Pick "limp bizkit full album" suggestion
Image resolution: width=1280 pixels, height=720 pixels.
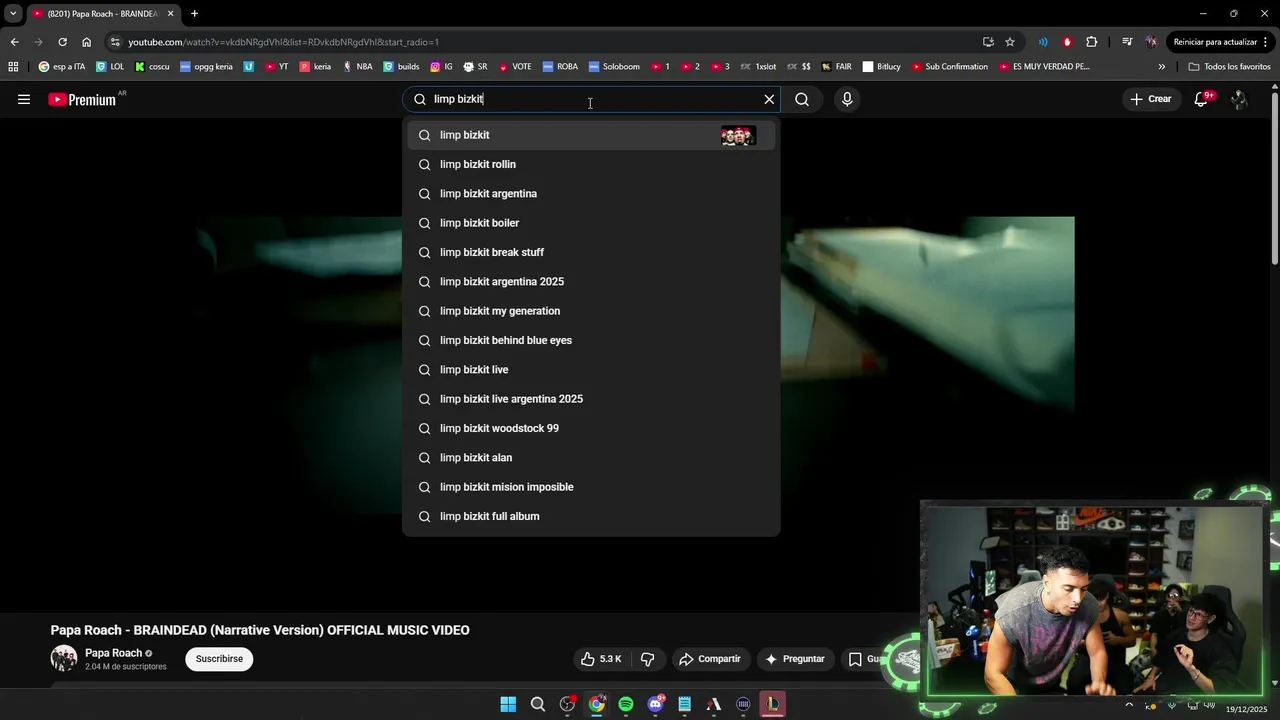click(x=591, y=516)
